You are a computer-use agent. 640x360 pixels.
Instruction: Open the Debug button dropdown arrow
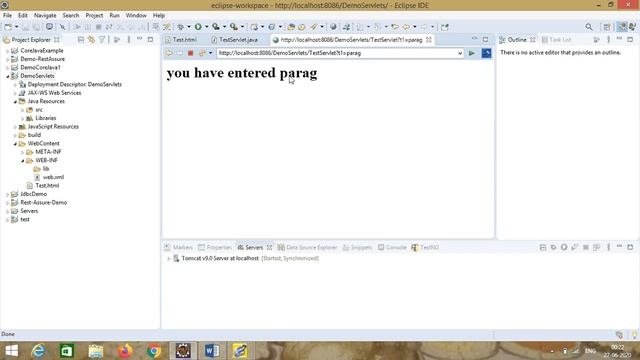pos(189,27)
